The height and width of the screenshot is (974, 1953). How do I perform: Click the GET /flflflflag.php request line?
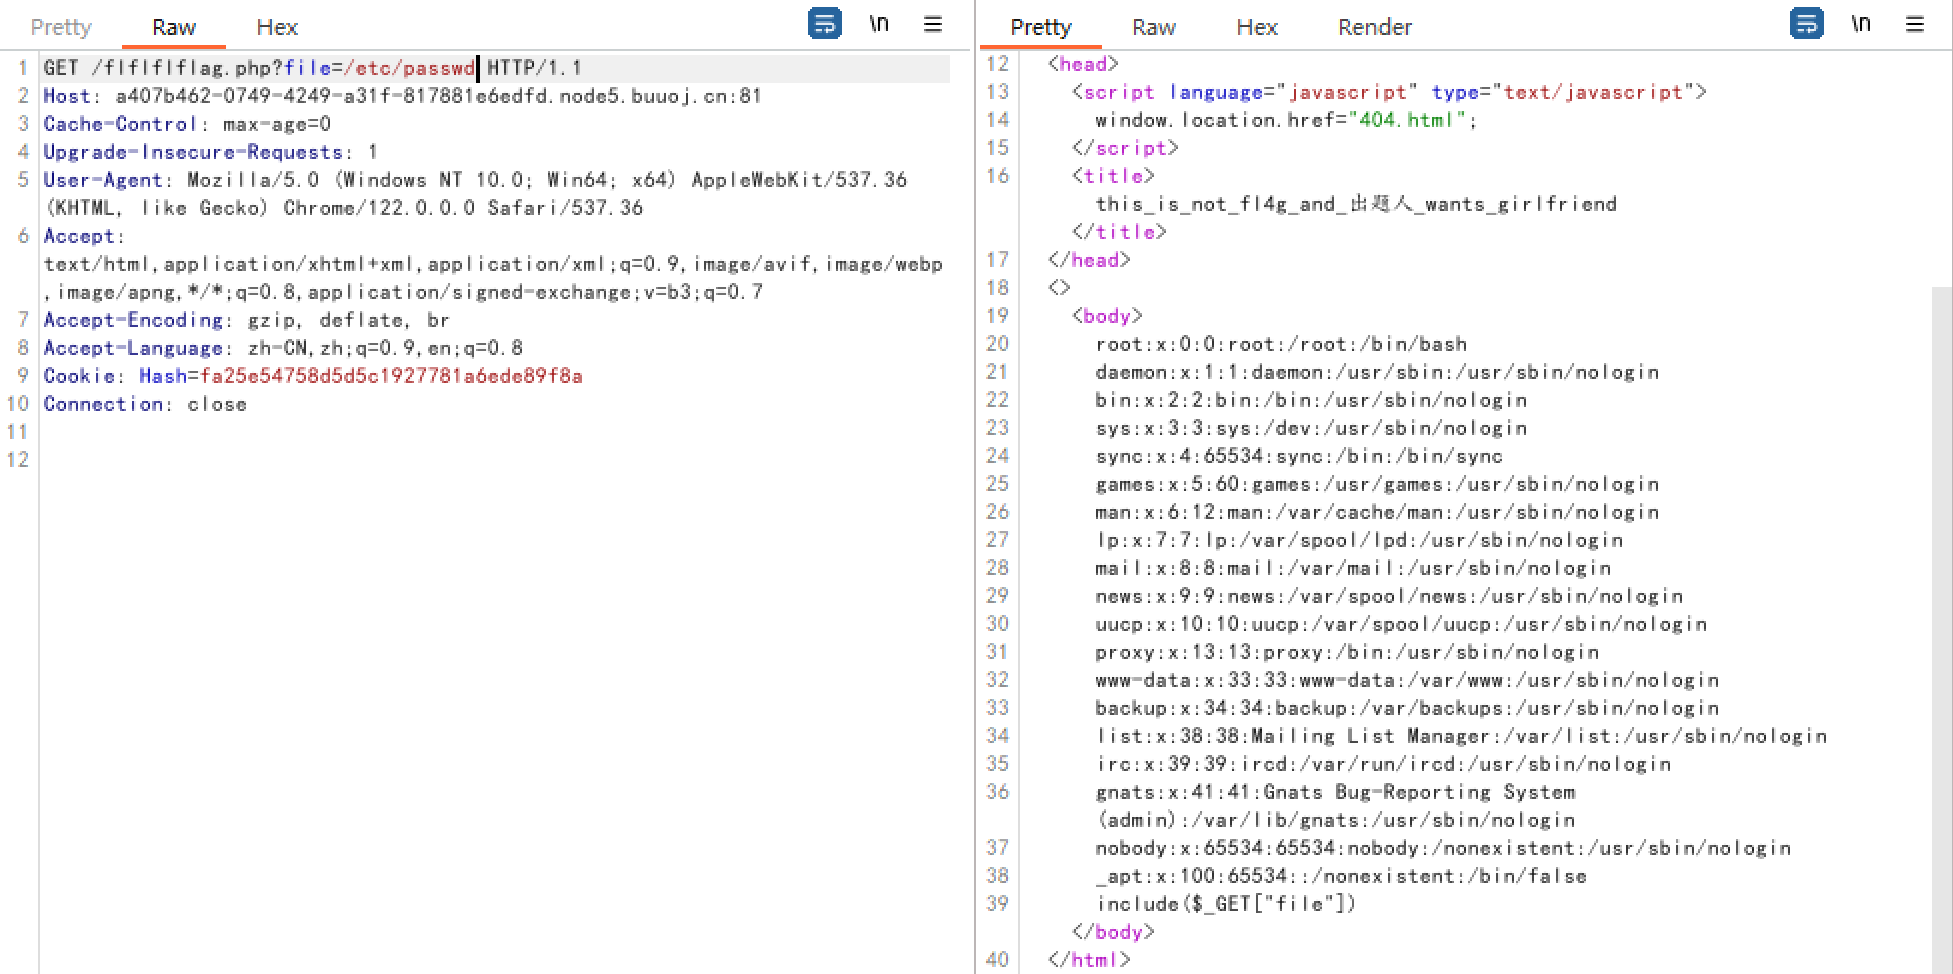click(312, 68)
